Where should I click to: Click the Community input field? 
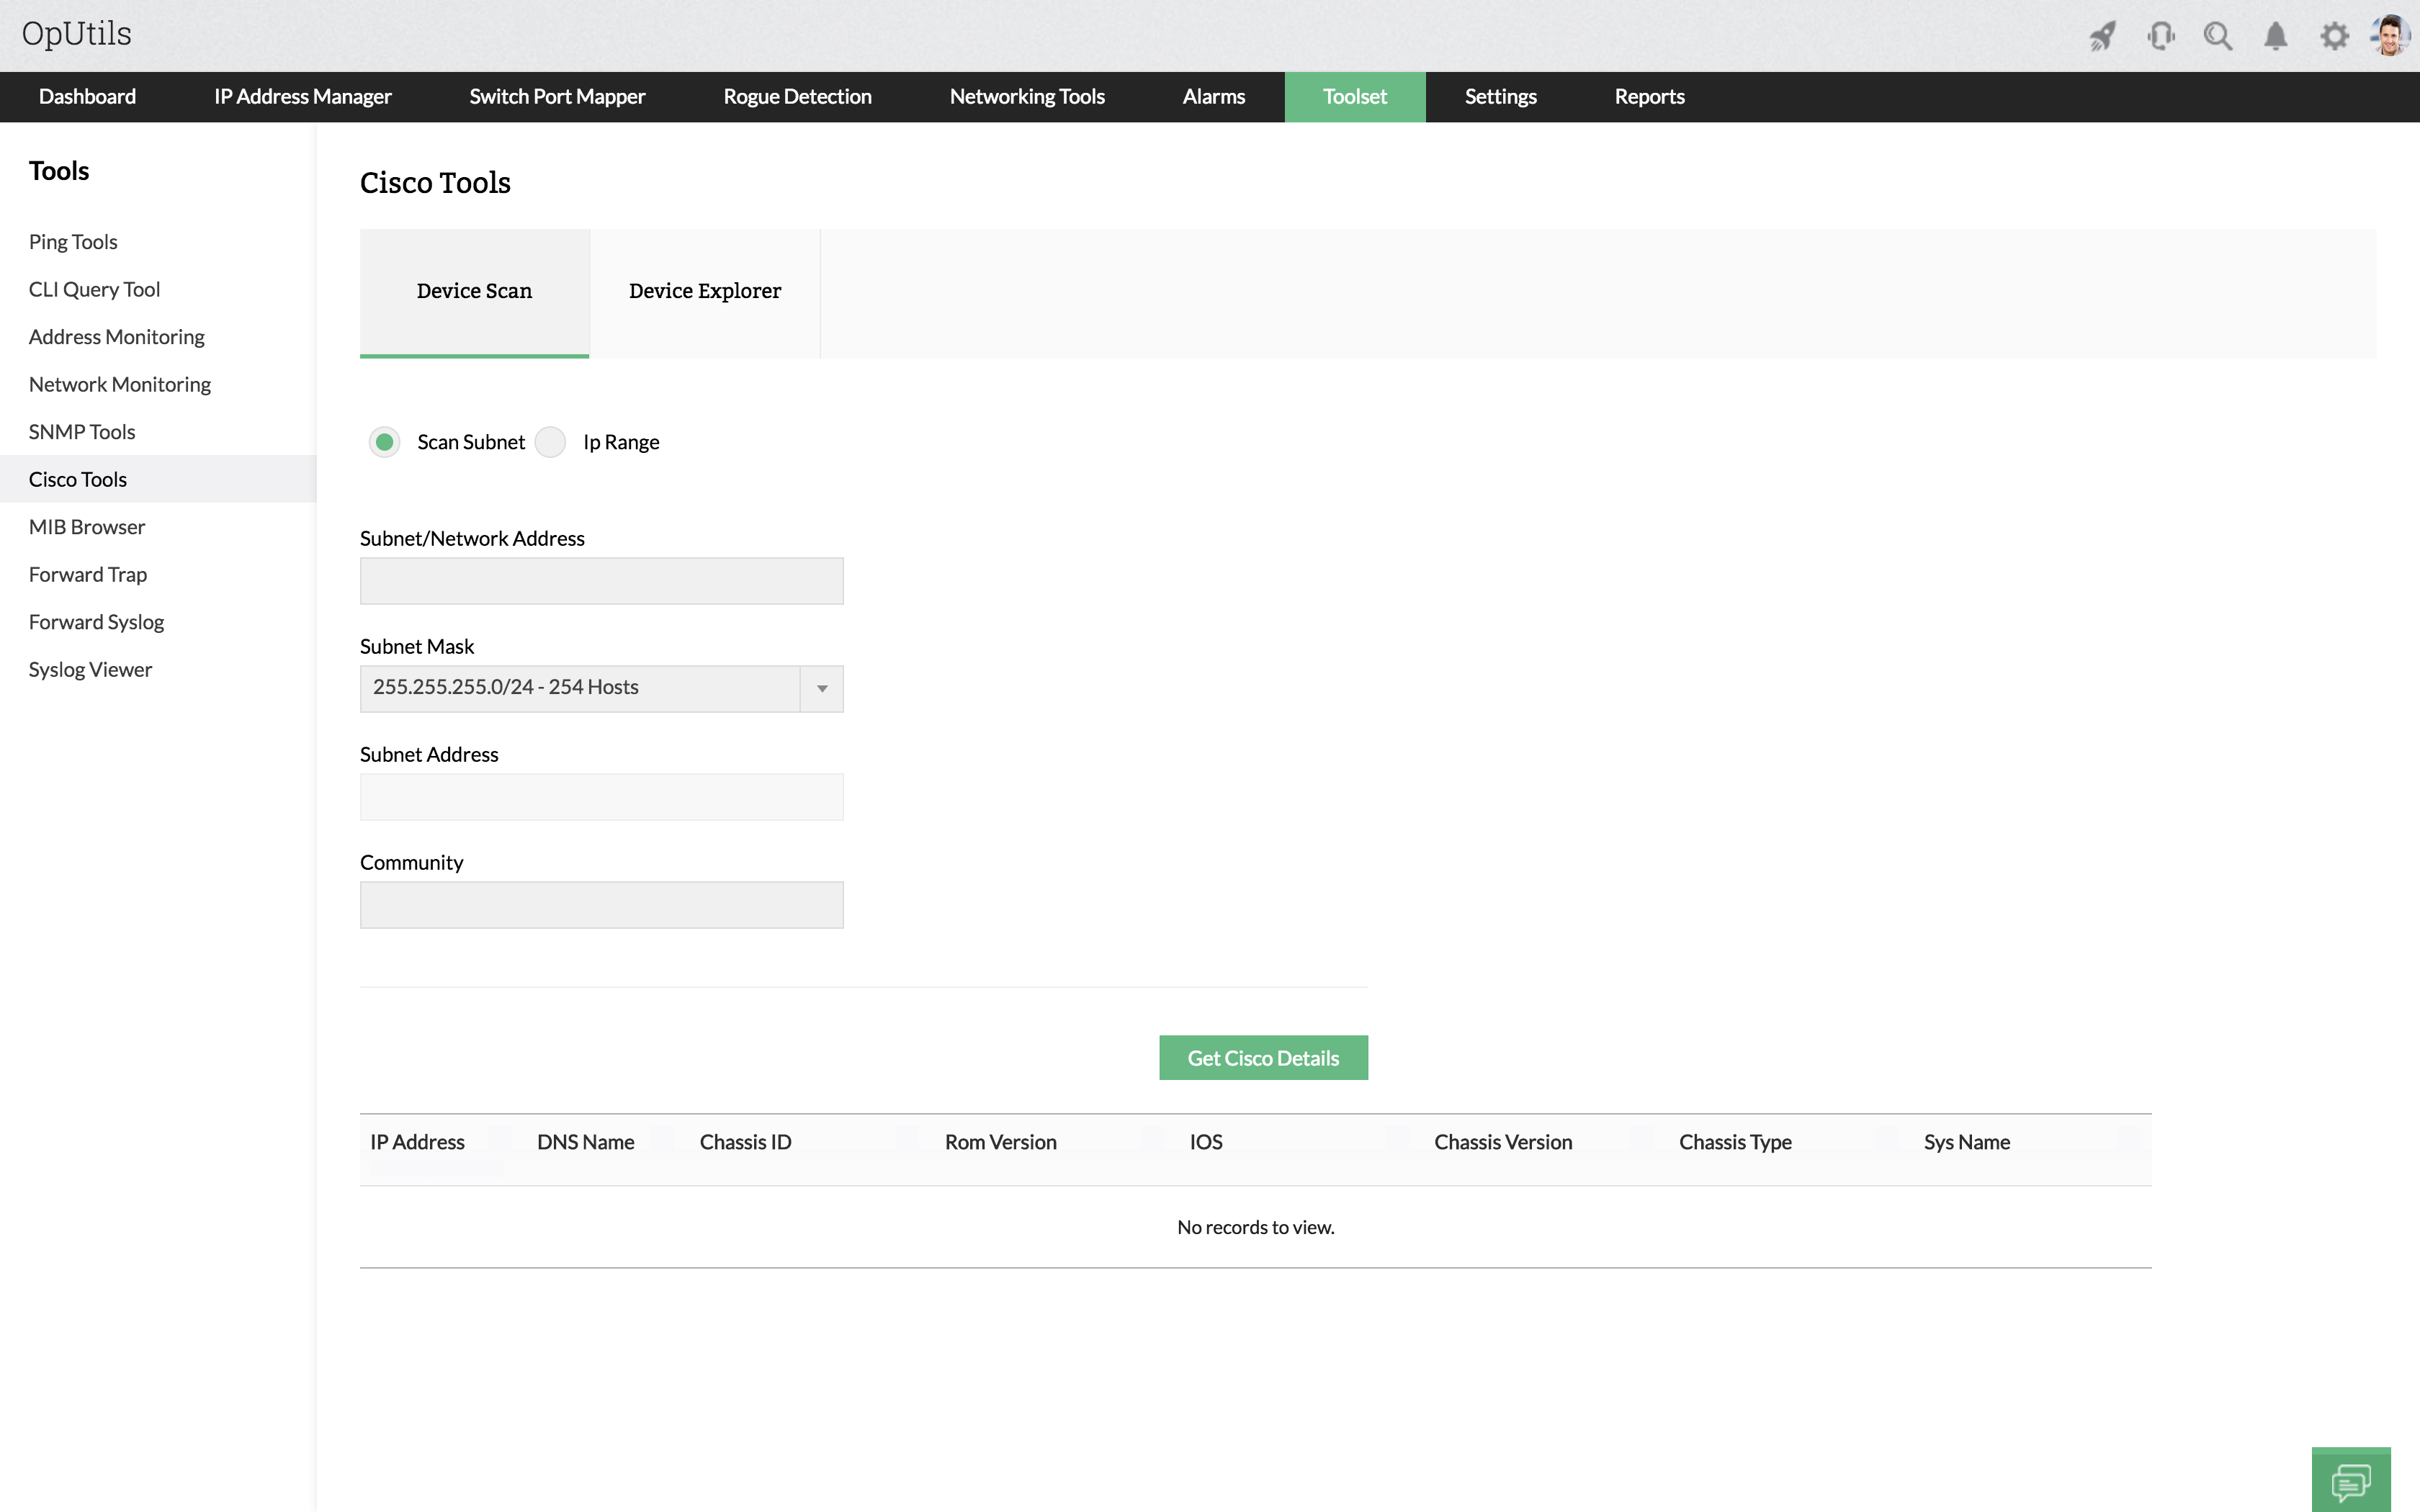click(x=601, y=905)
